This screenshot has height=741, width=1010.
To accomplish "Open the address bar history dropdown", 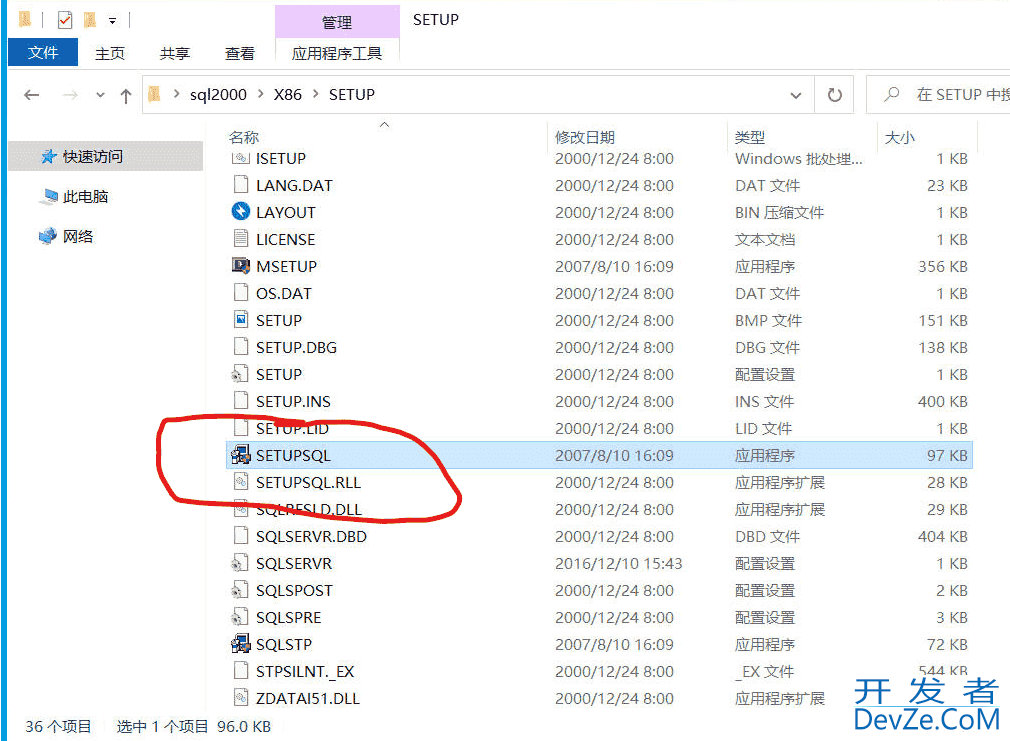I will pyautogui.click(x=796, y=95).
